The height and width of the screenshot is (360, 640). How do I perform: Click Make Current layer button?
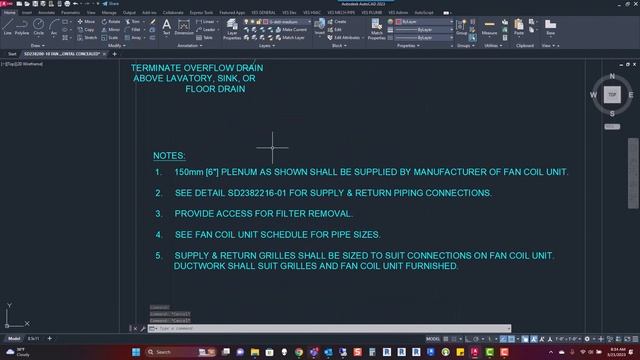point(291,29)
